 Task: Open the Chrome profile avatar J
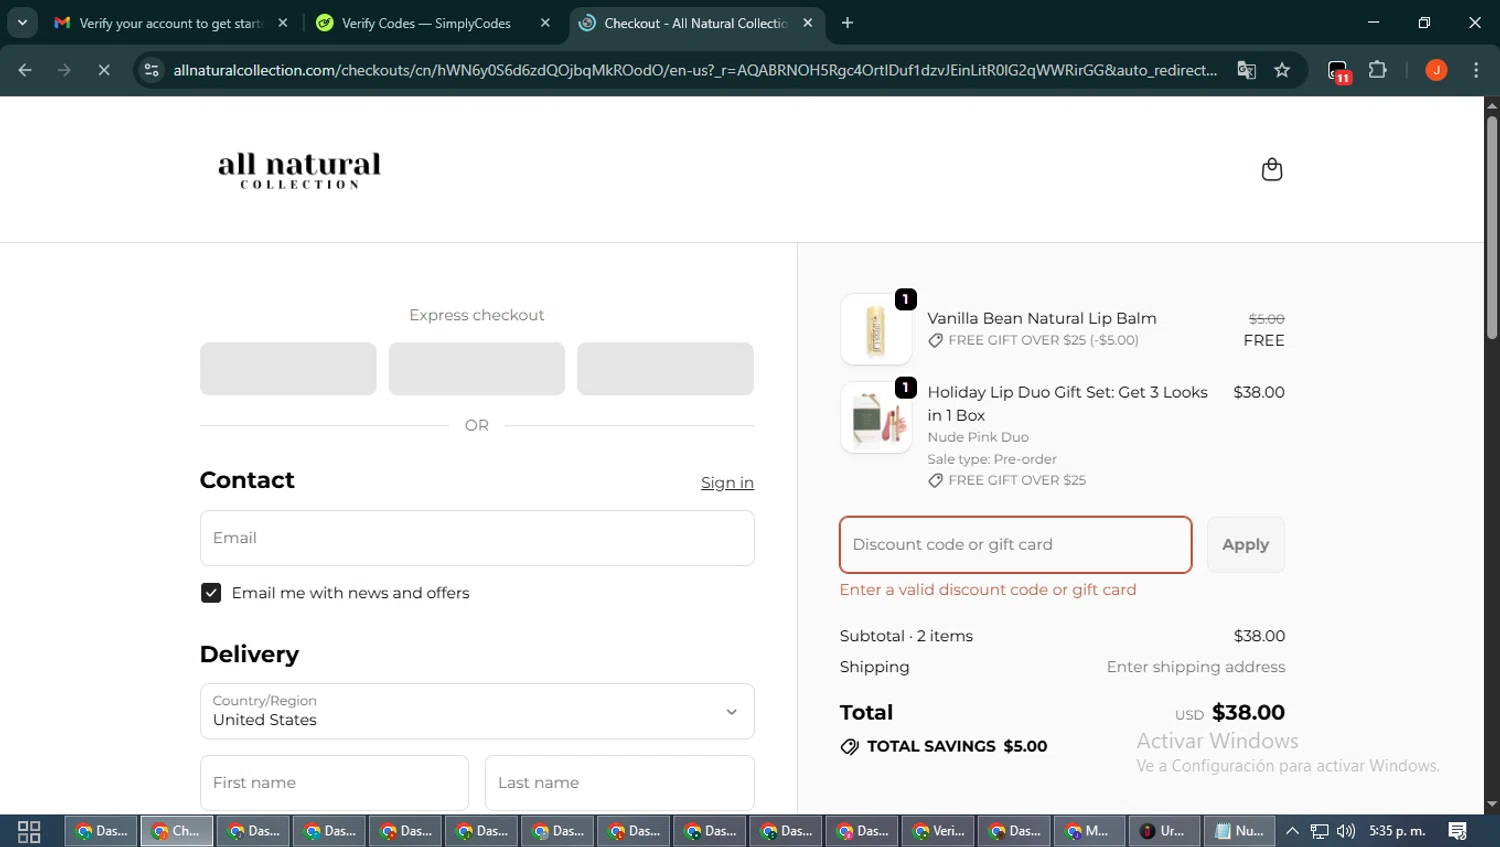1436,70
